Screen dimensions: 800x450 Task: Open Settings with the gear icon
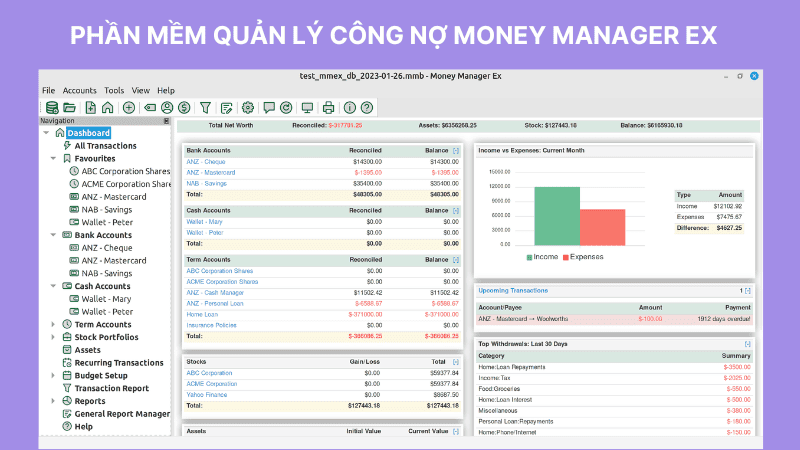[248, 108]
